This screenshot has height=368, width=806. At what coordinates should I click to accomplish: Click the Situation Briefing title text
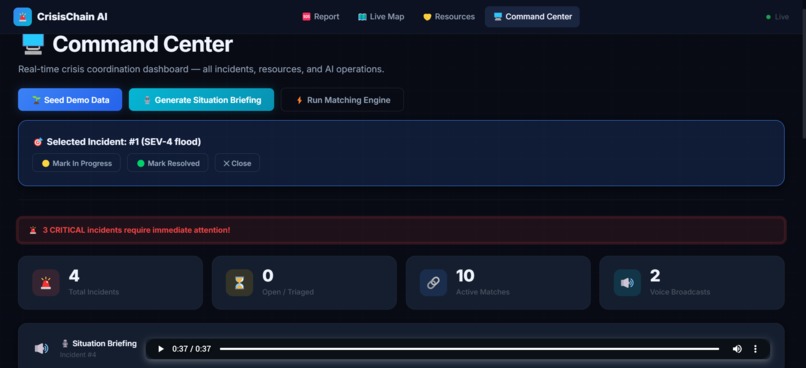pos(104,343)
